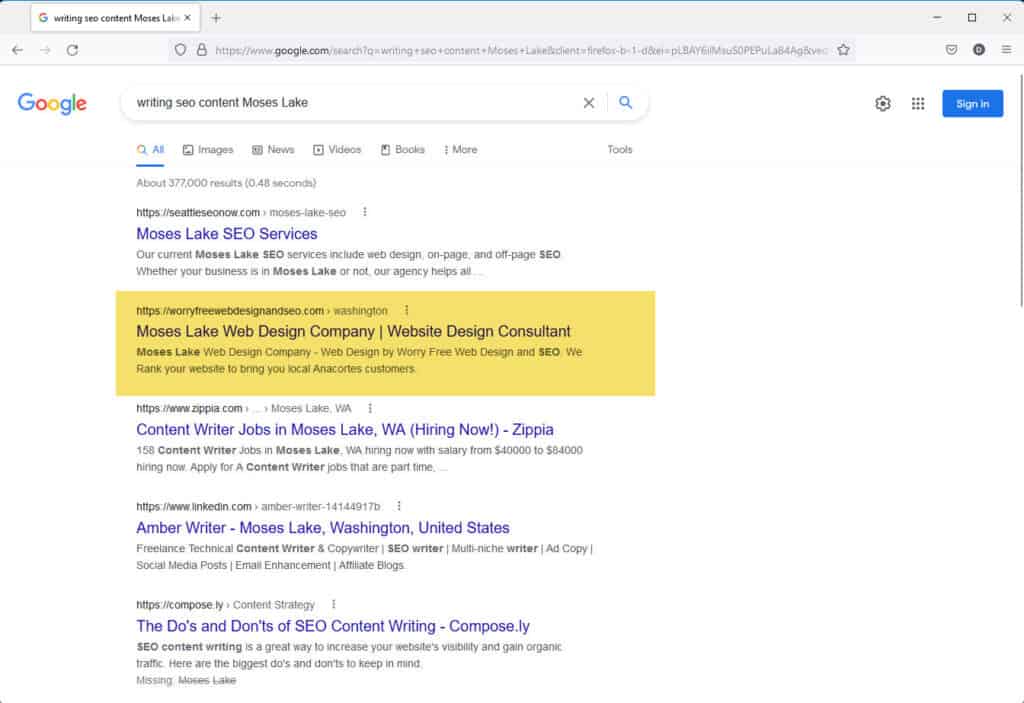Reload the current page
This screenshot has height=703, width=1024.
click(x=72, y=50)
